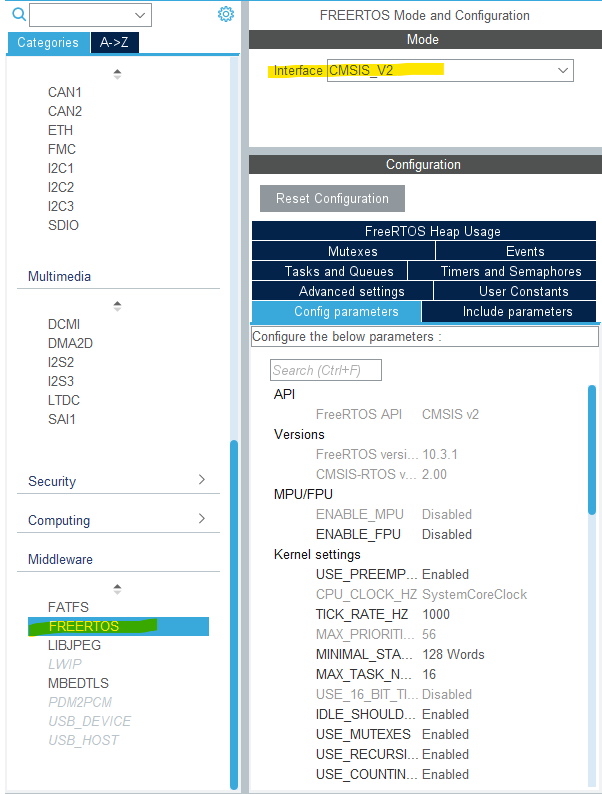This screenshot has height=794, width=602.
Task: Select ETH peripheral
Action: click(x=60, y=130)
